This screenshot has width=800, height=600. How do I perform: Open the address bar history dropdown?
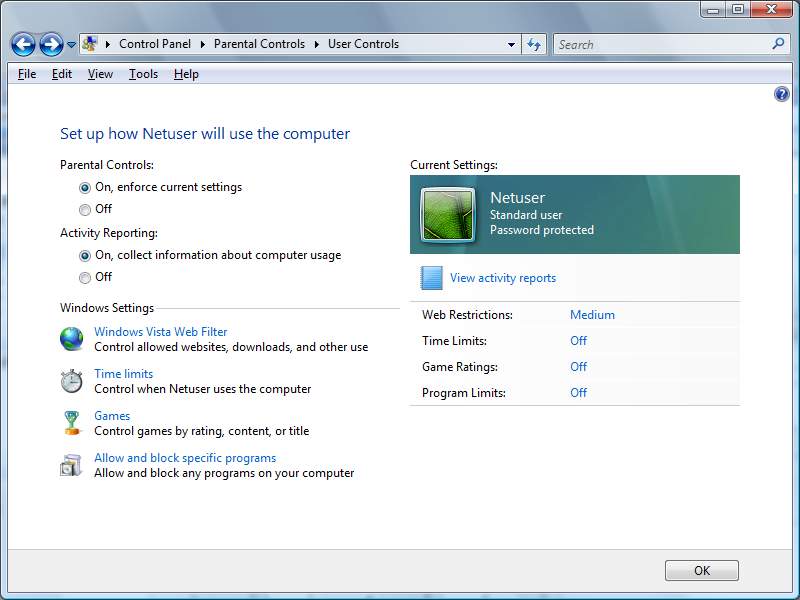[x=511, y=44]
